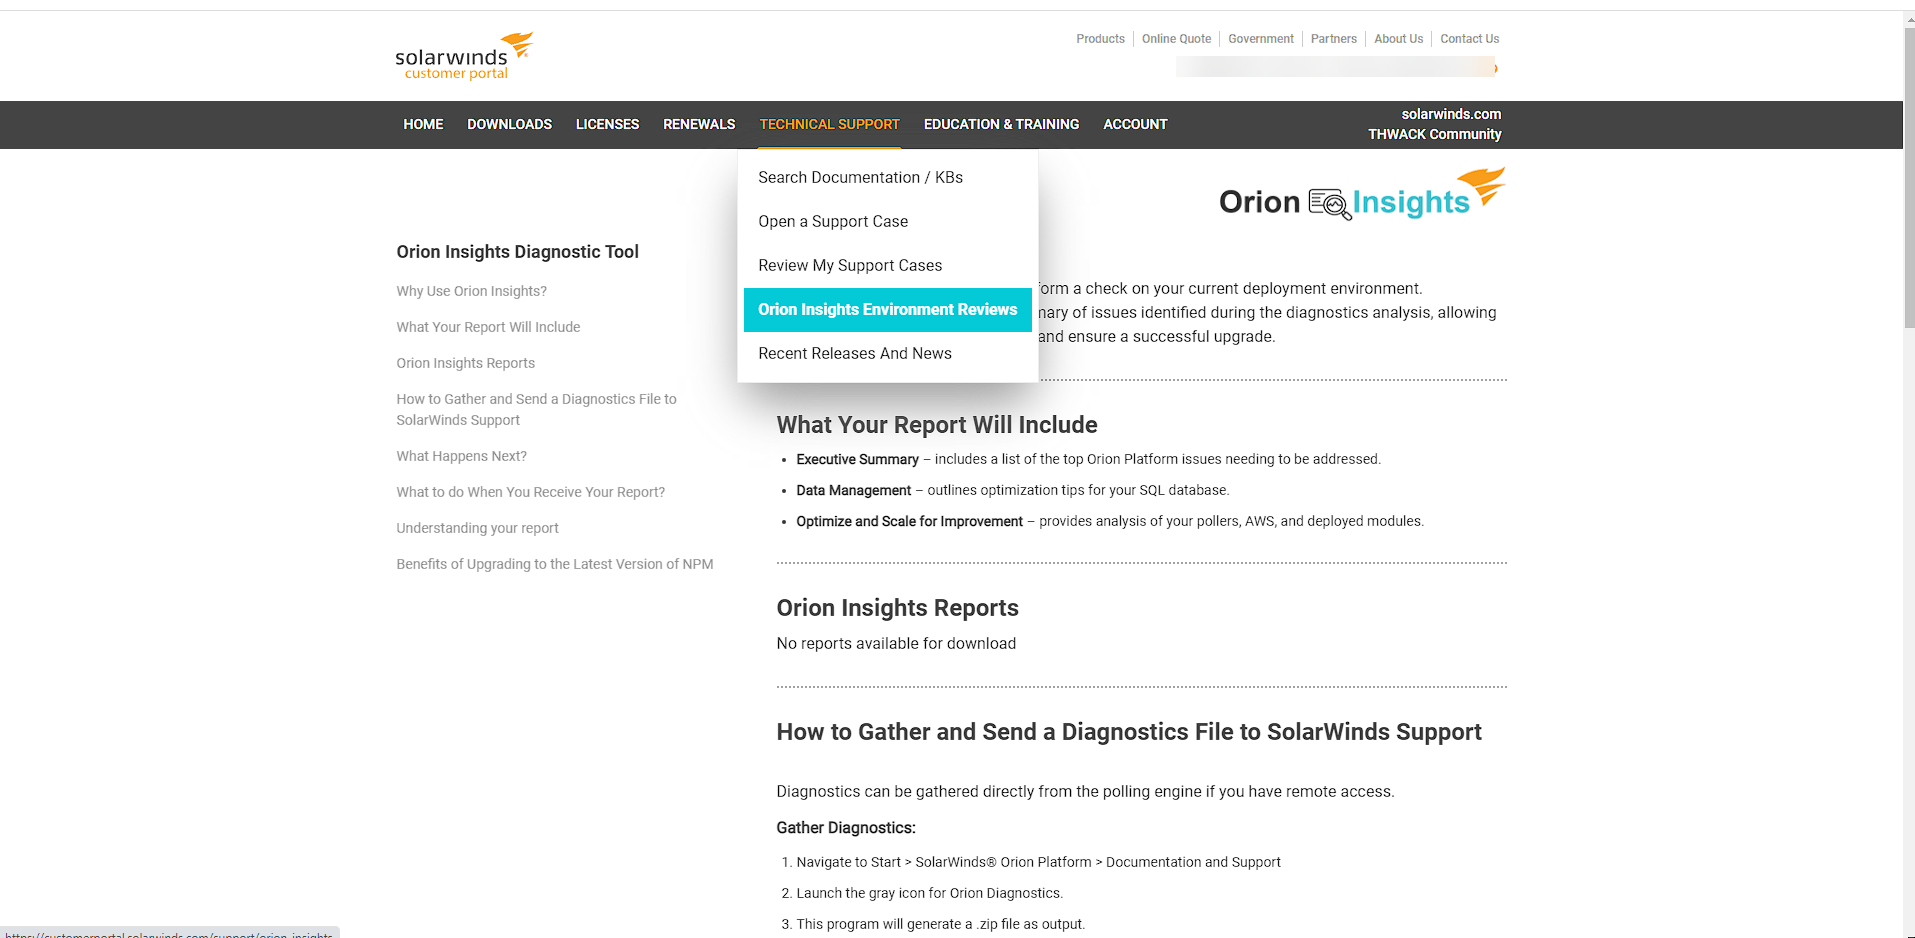Visit the solarwinds.com link

pyautogui.click(x=1451, y=114)
